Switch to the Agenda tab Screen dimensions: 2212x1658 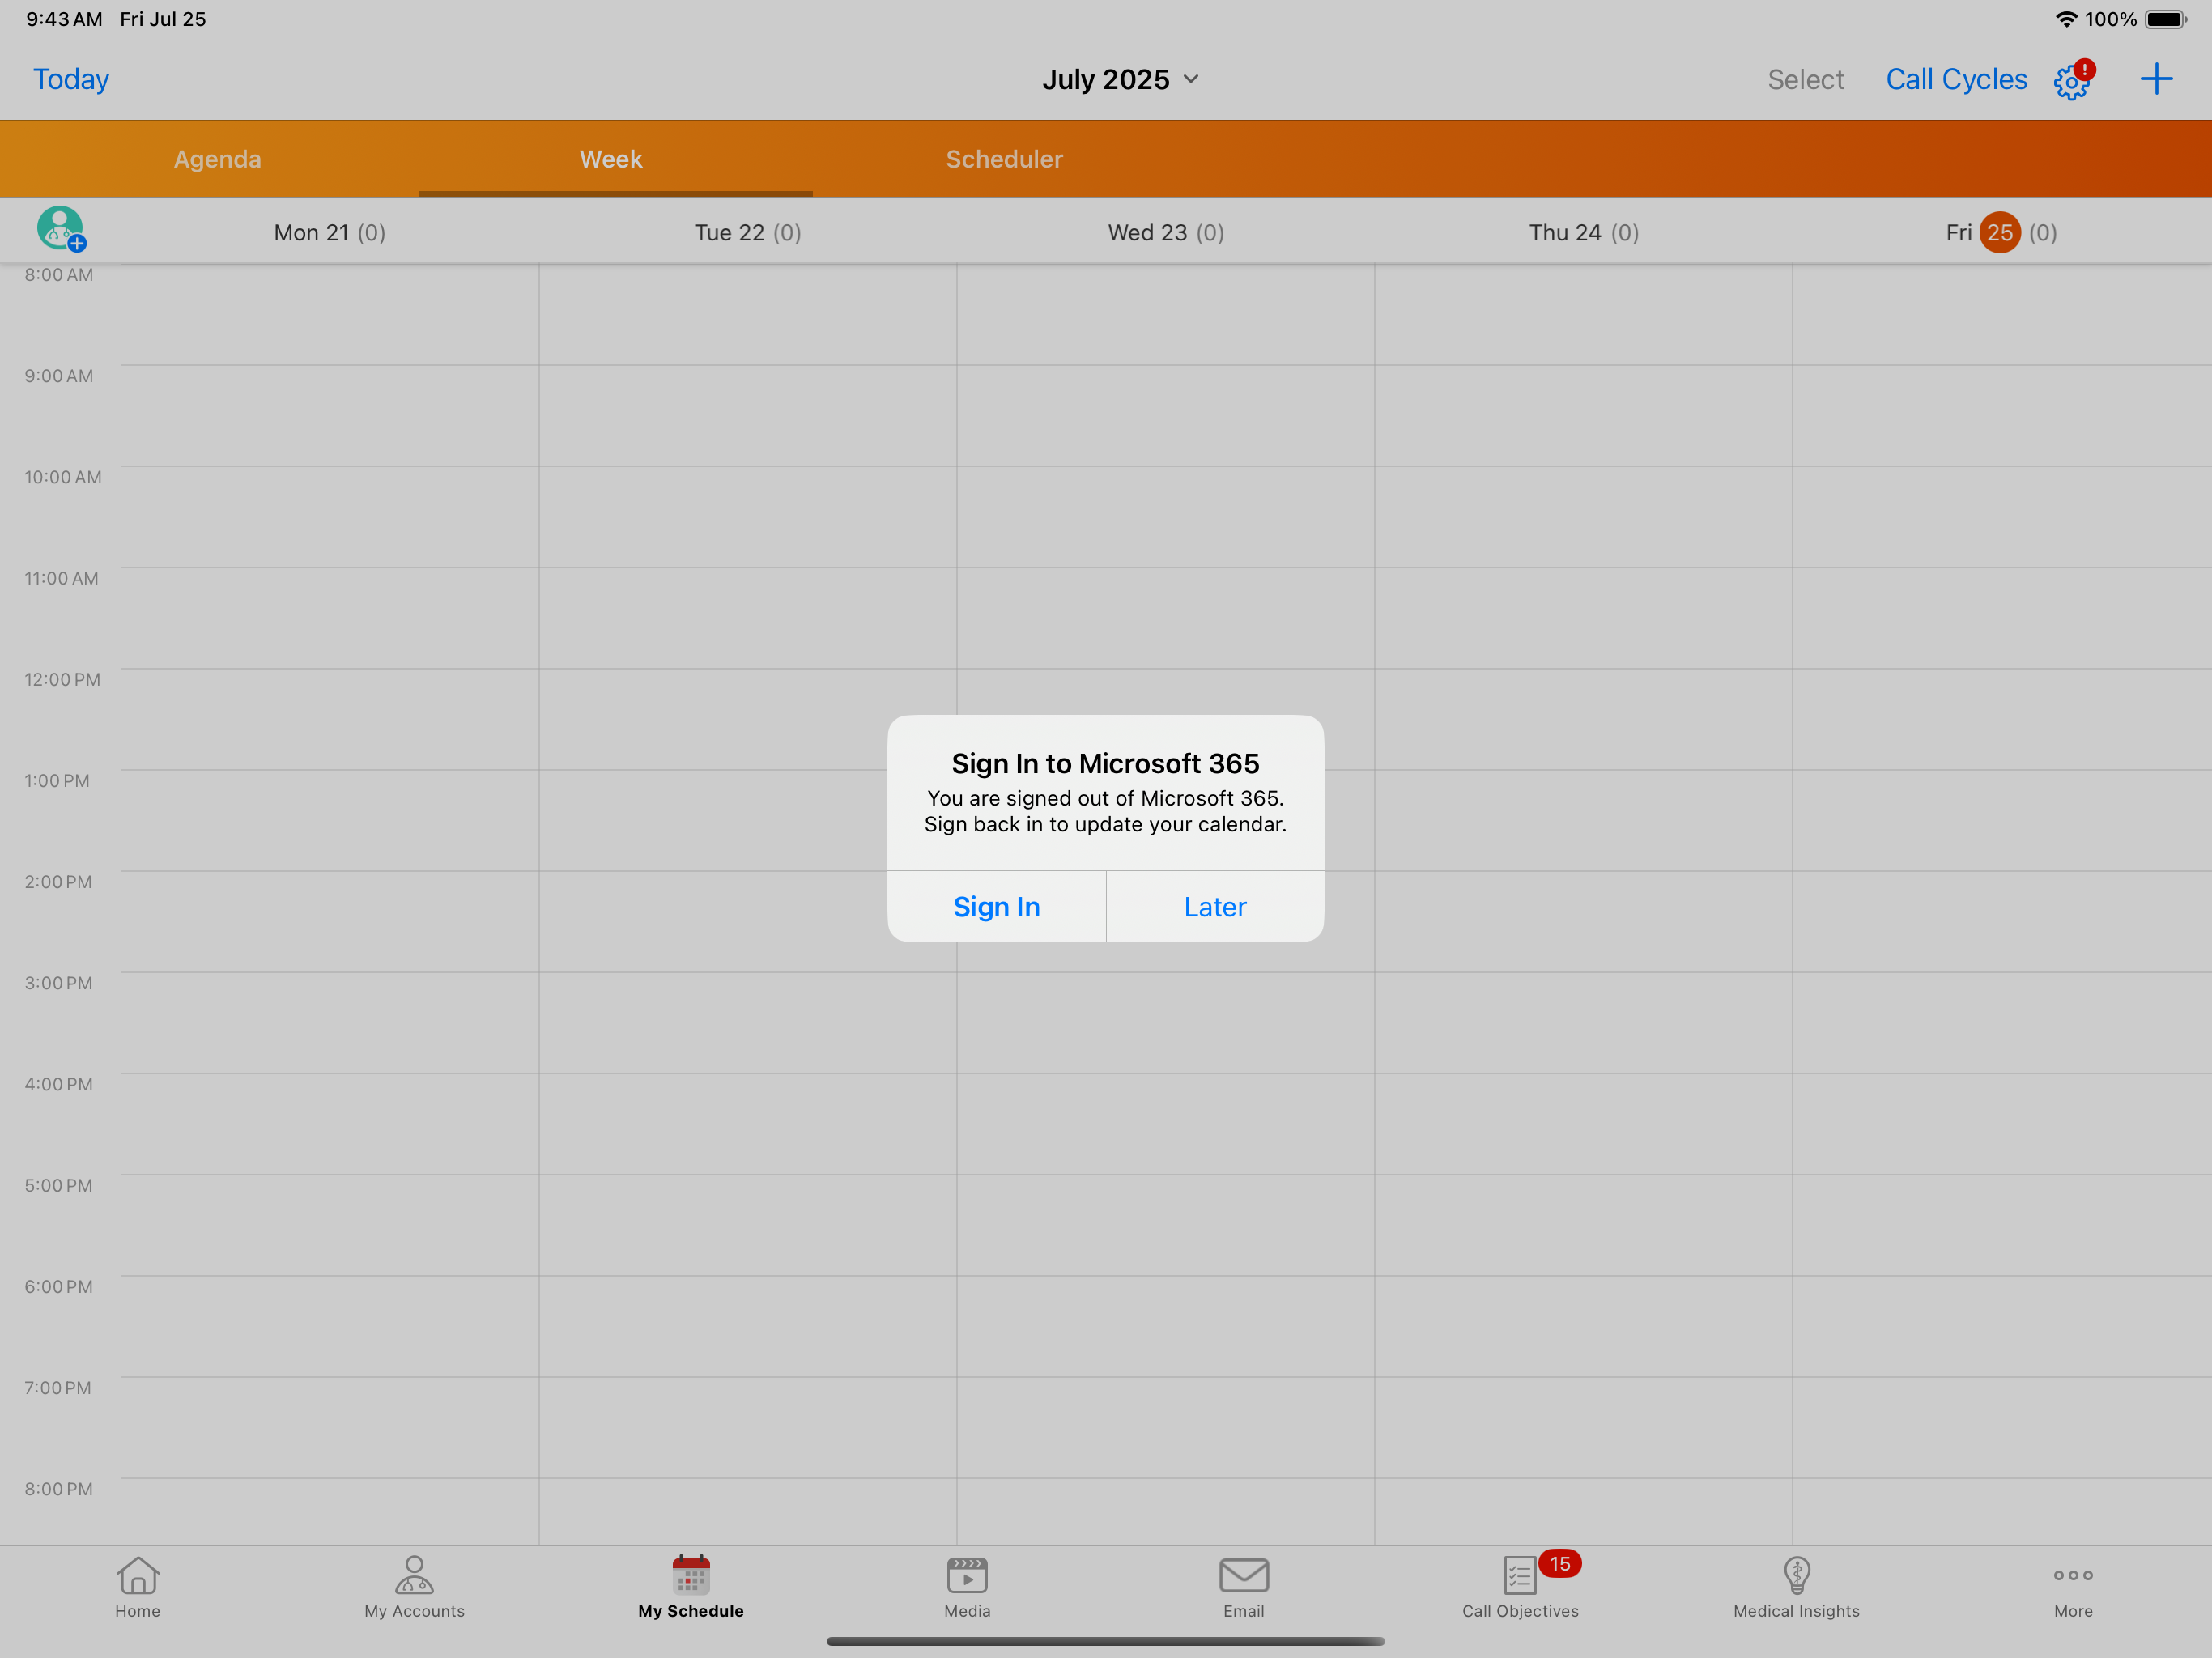coord(217,159)
